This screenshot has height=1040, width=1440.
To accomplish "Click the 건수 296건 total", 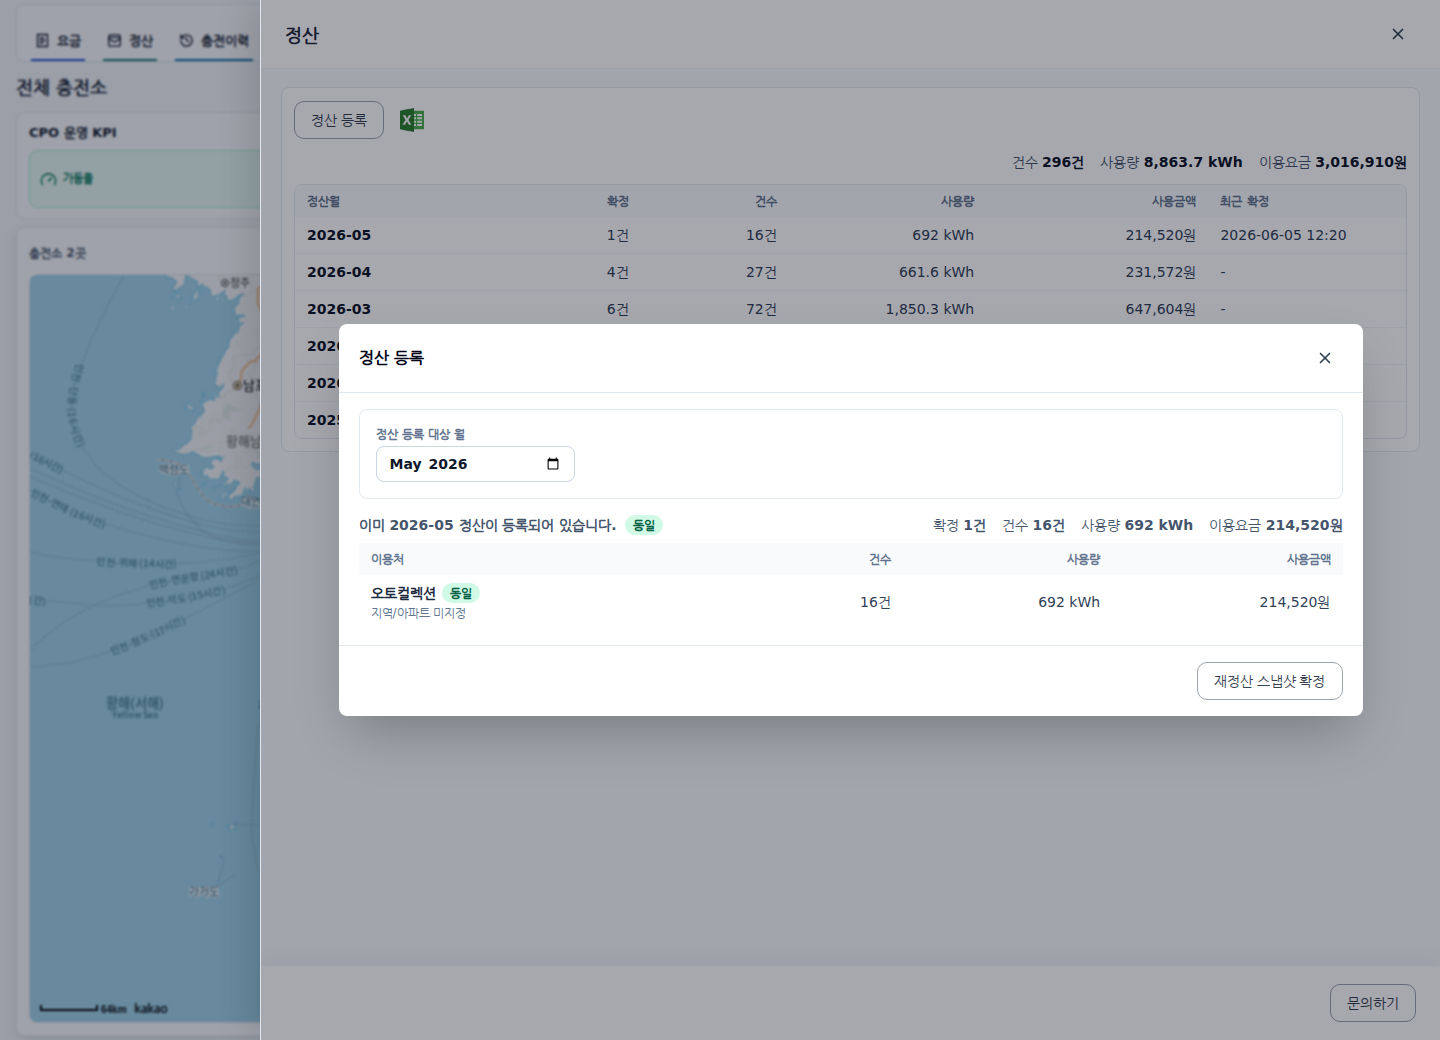I will click(x=1048, y=162).
